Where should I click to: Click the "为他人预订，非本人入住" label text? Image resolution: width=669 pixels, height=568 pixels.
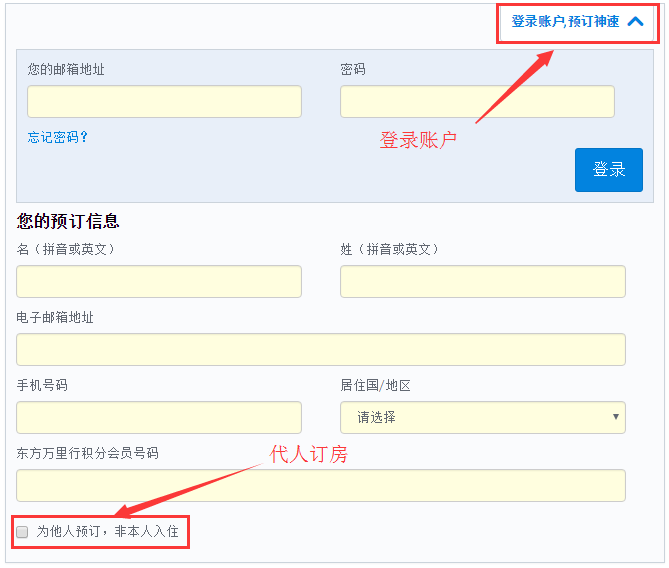(x=108, y=532)
